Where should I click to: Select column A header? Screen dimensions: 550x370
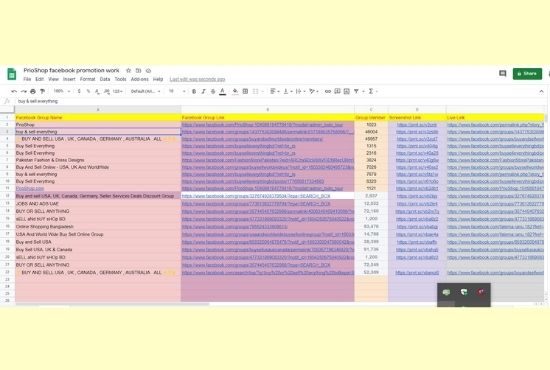[98, 110]
